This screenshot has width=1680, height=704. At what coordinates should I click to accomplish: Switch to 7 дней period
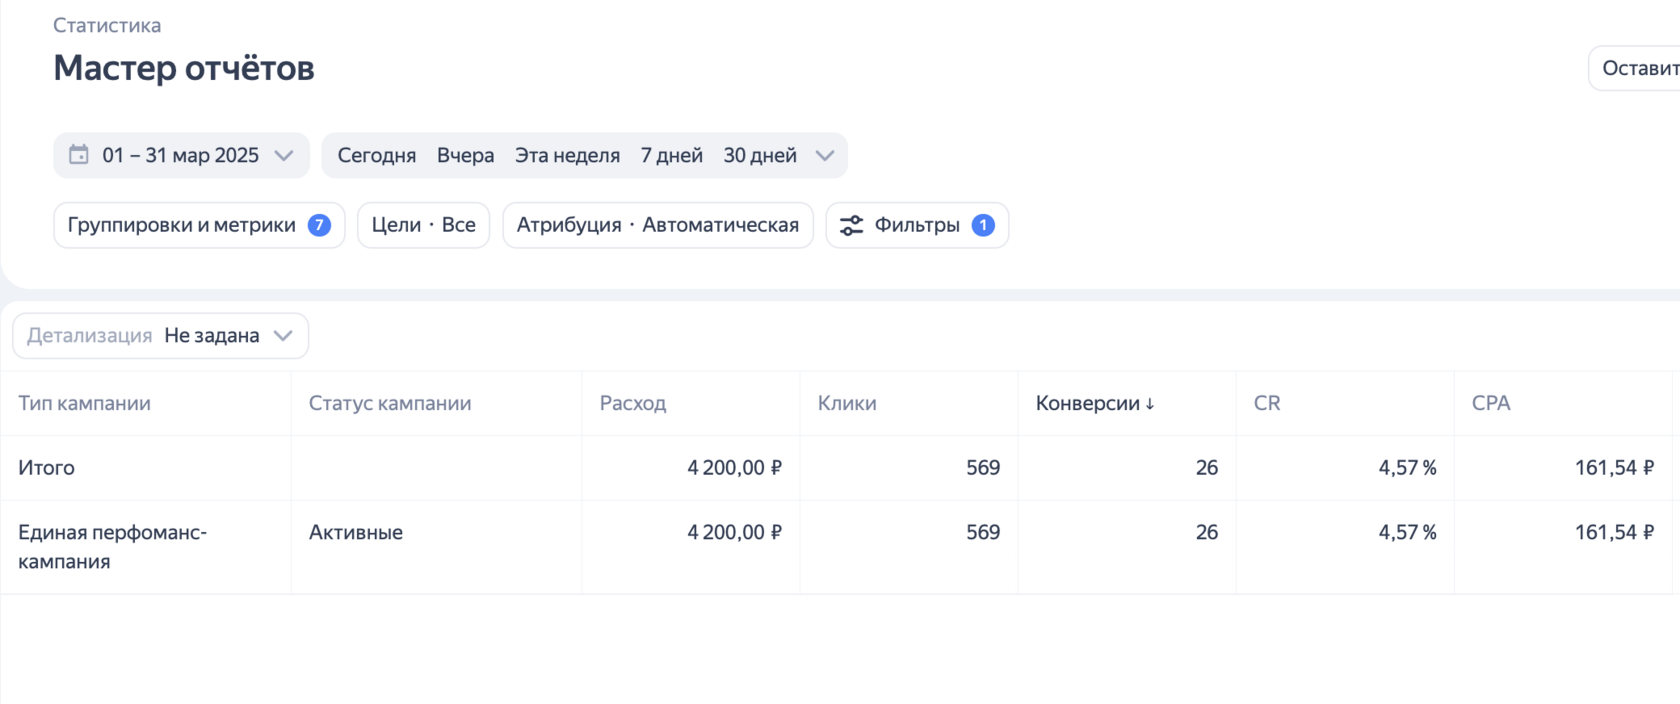click(x=671, y=155)
